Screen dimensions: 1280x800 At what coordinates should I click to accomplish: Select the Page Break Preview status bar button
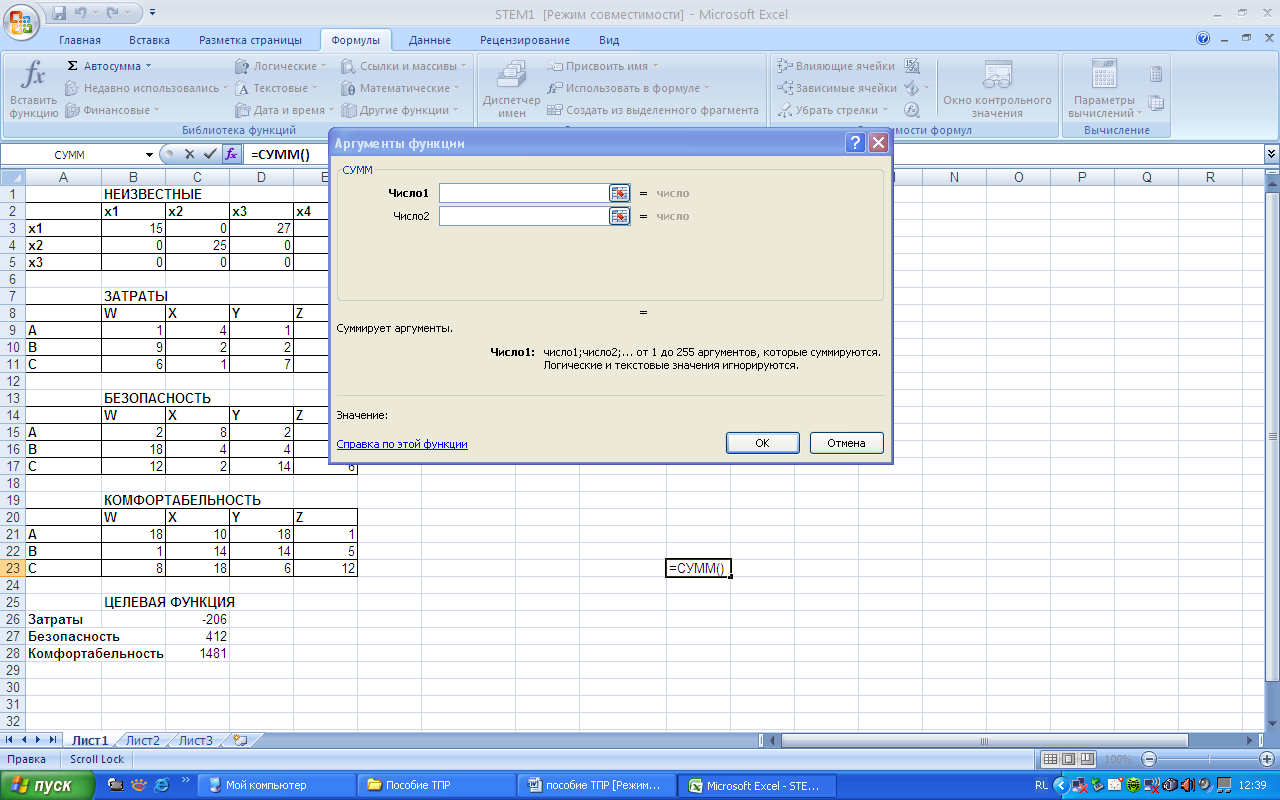pos(1087,759)
